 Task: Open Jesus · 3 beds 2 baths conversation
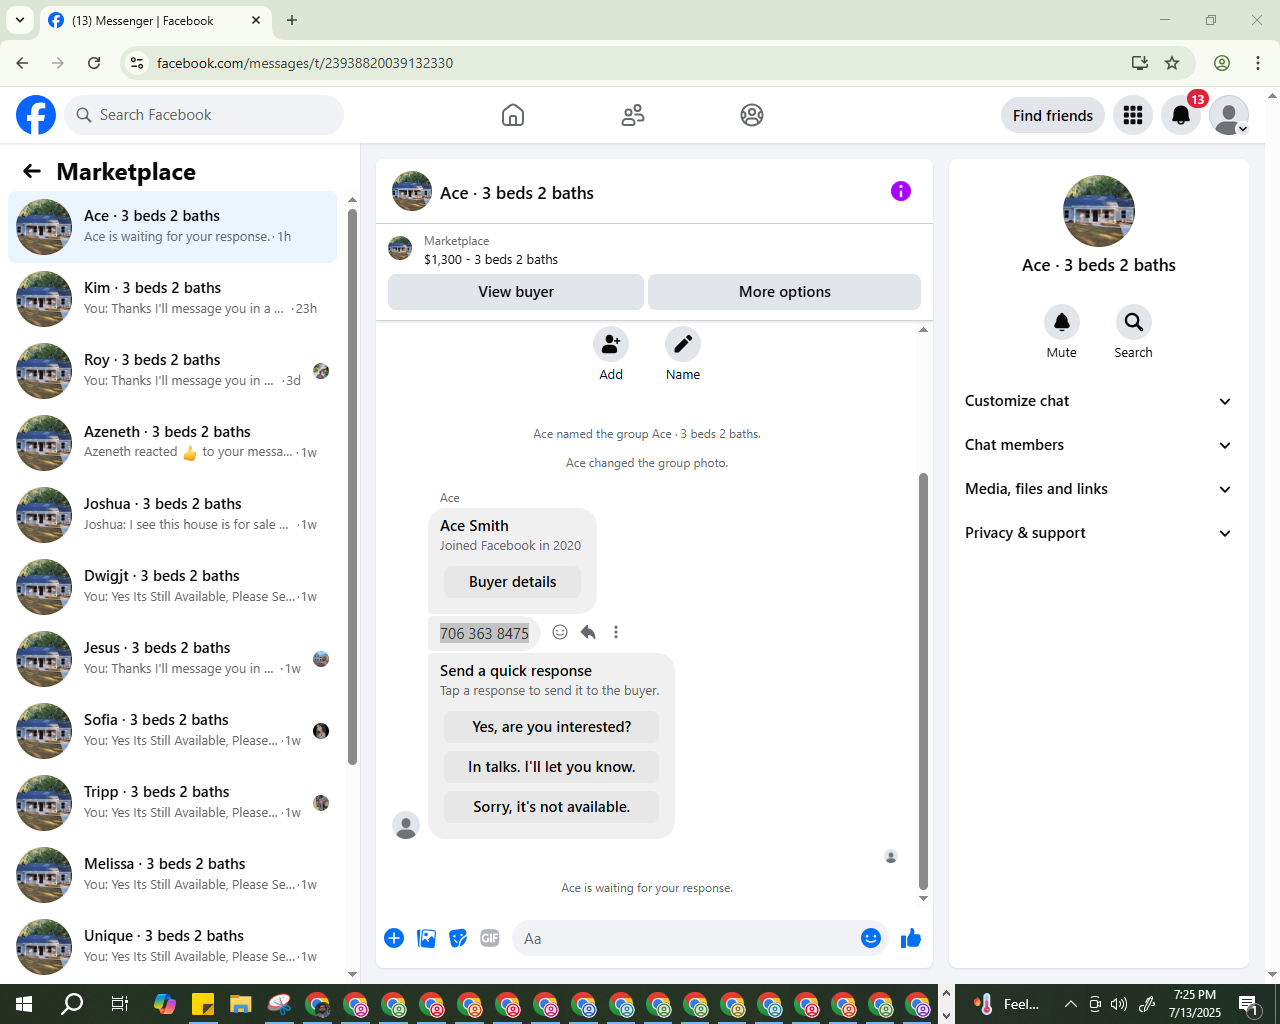pyautogui.click(x=172, y=659)
